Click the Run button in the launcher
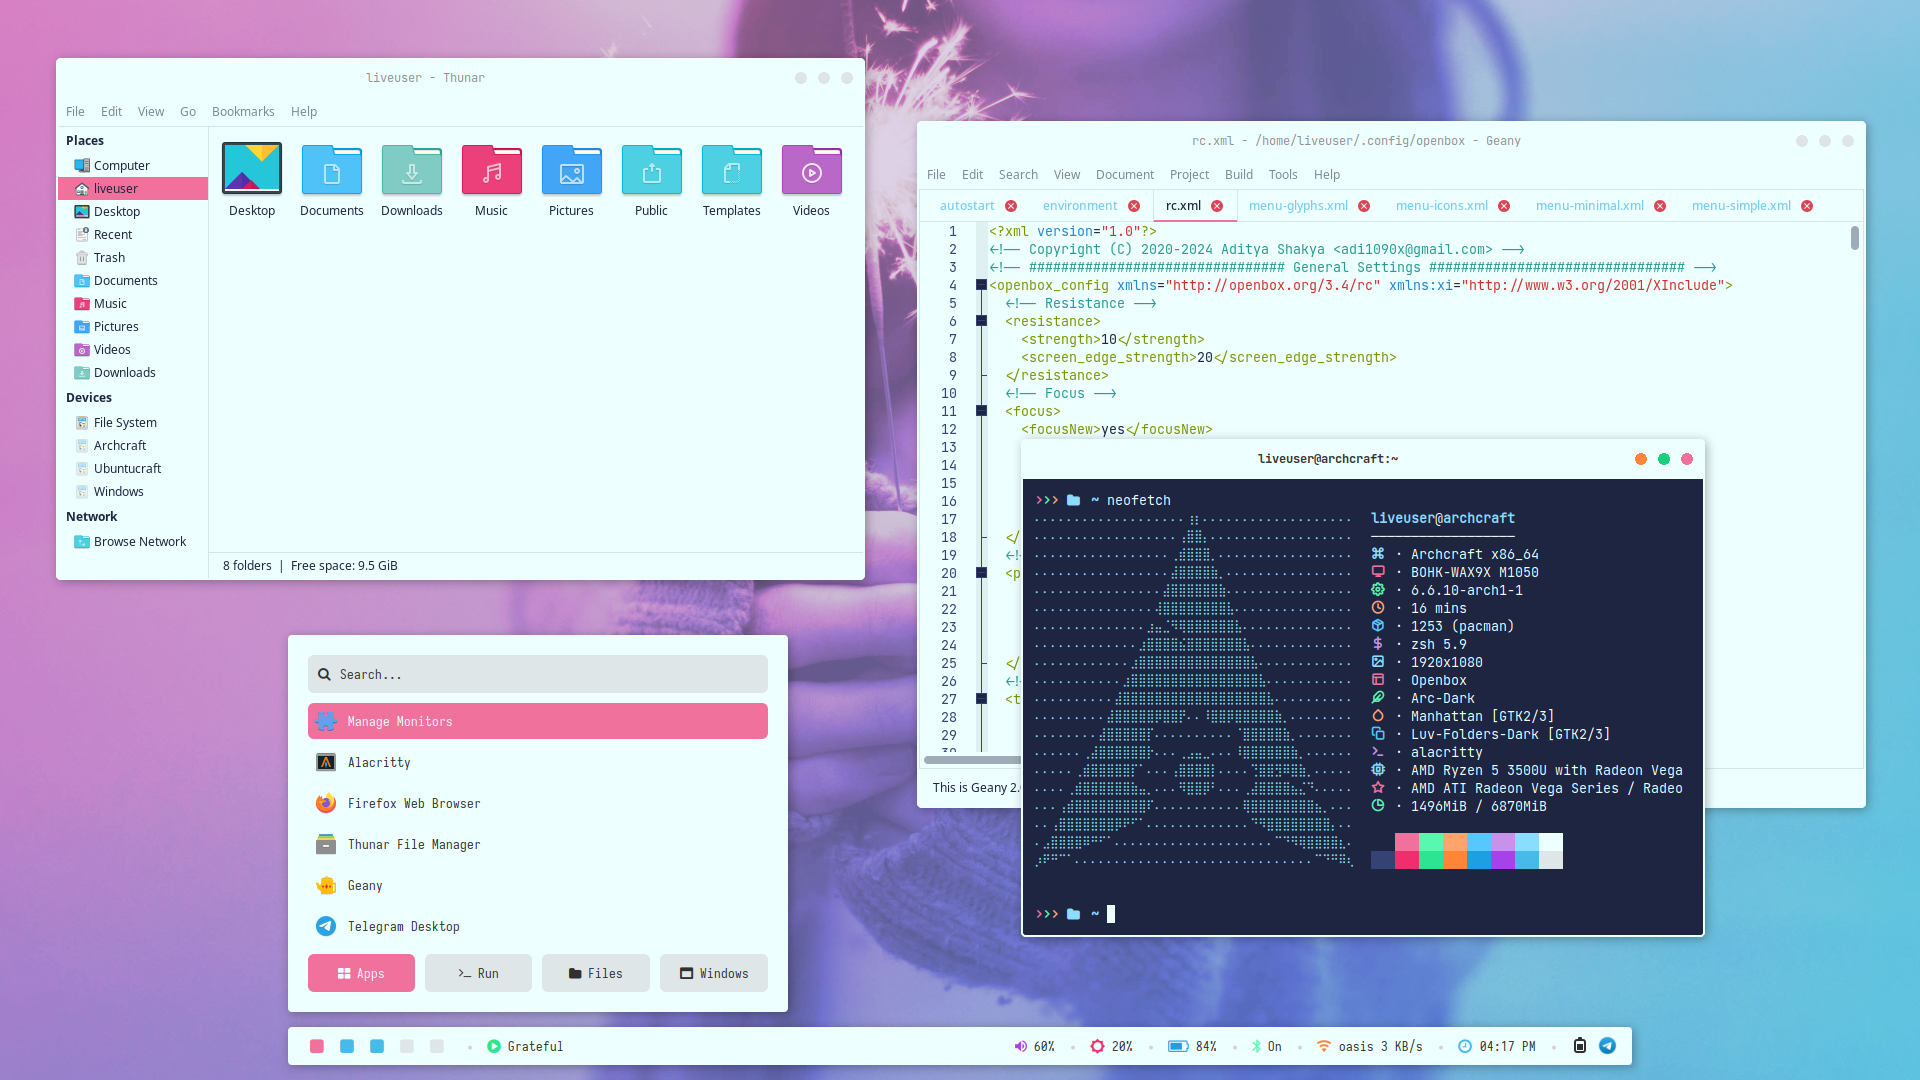Image resolution: width=1920 pixels, height=1080 pixels. click(x=478, y=972)
